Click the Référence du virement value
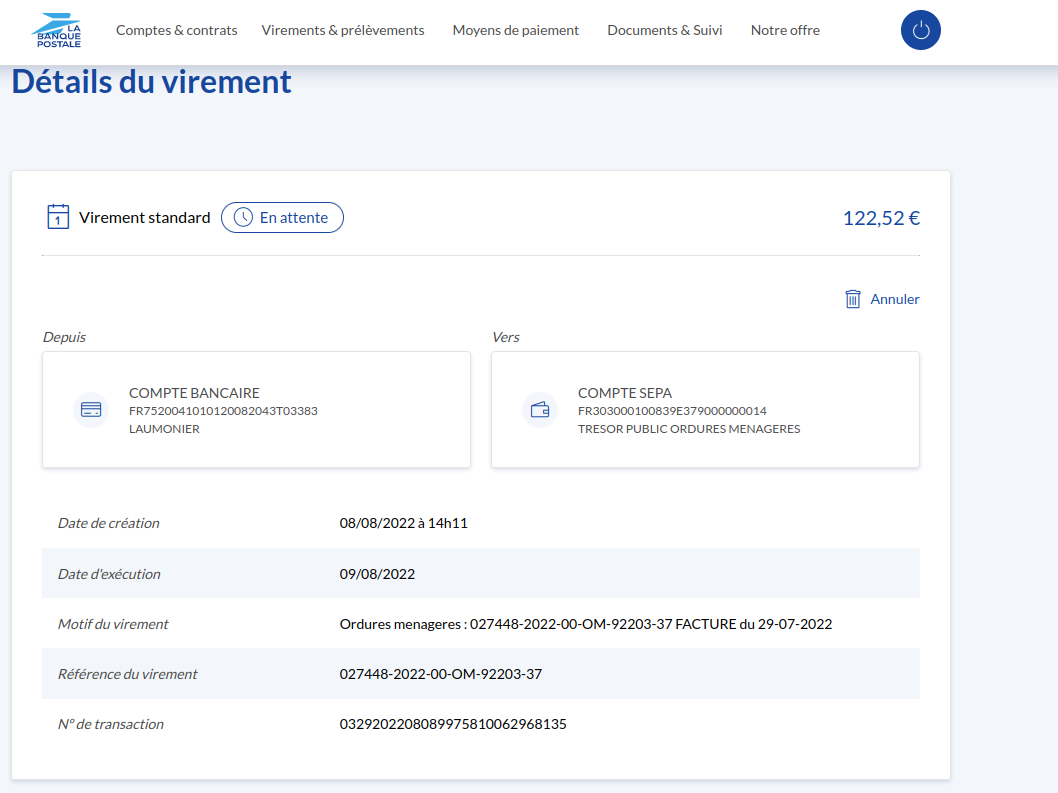1058x793 pixels. (x=441, y=674)
